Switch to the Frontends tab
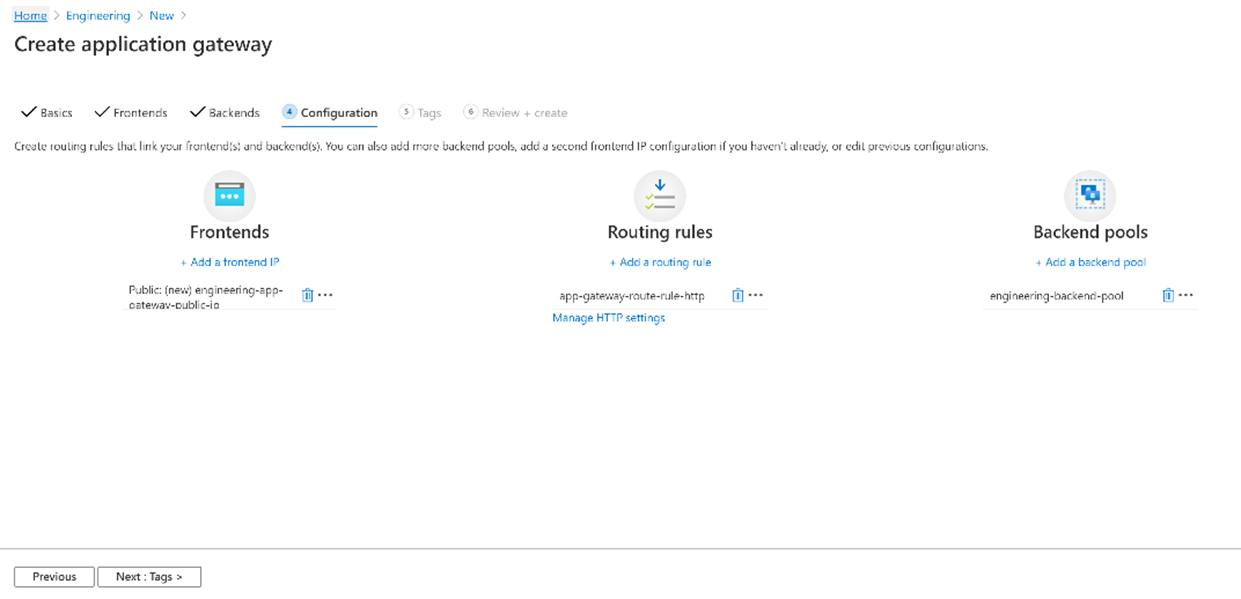Screen dimensions: 1241x599 (x=131, y=113)
